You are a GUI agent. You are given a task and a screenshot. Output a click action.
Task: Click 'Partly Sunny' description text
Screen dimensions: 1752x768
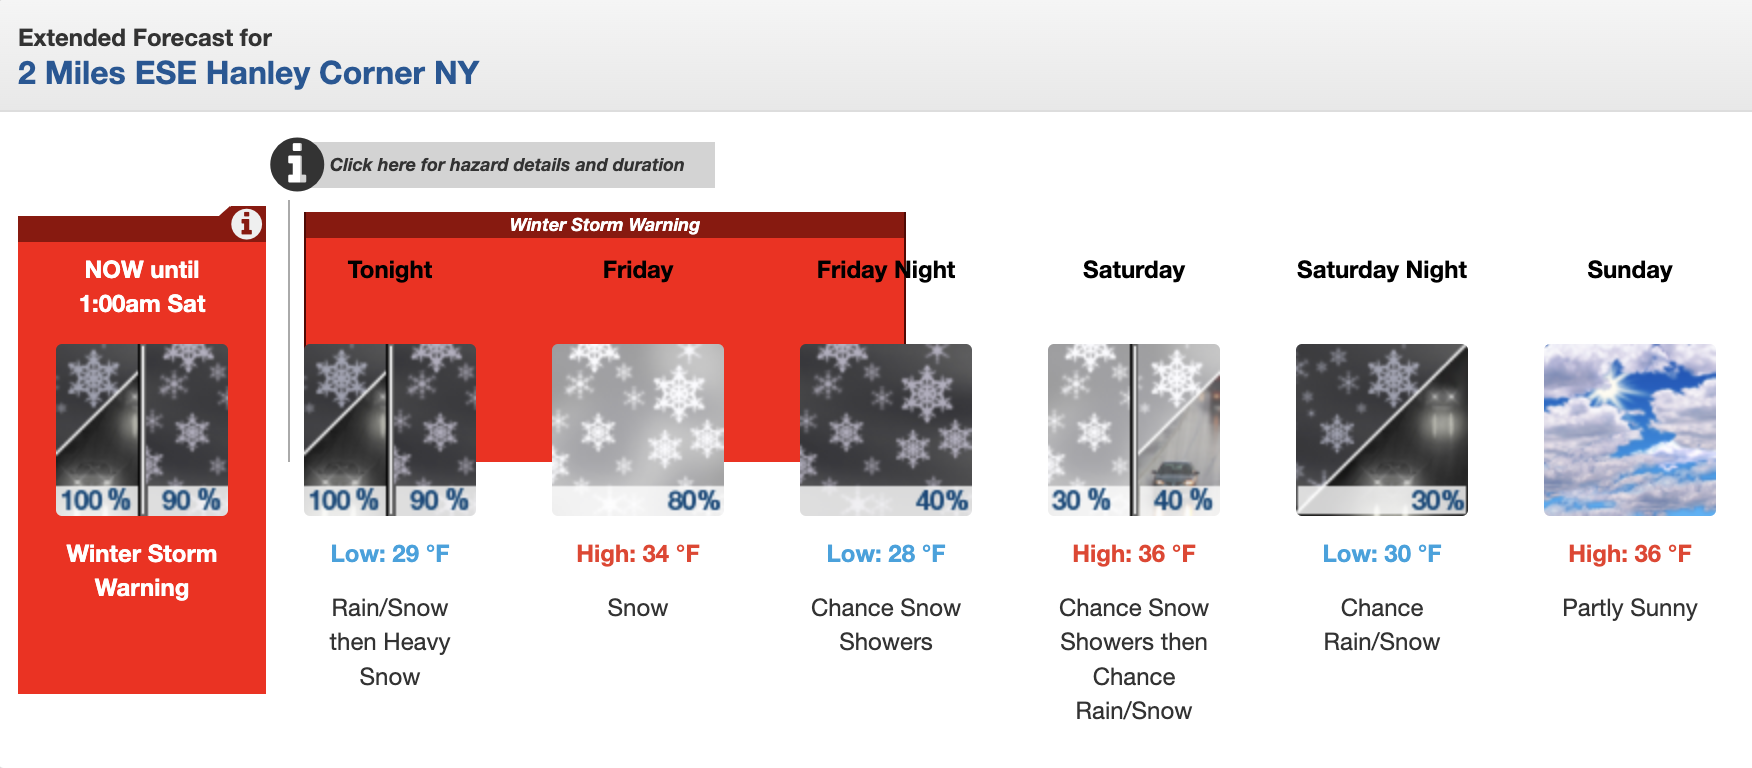(1630, 608)
